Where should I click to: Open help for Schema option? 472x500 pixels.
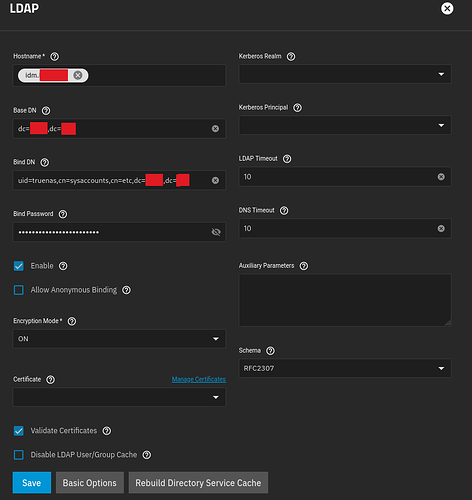(x=271, y=351)
